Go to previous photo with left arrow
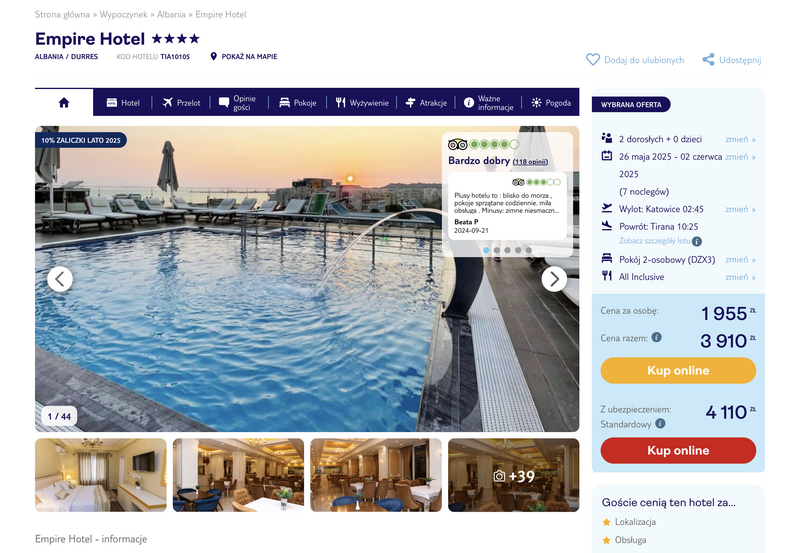This screenshot has height=553, width=800. [60, 279]
